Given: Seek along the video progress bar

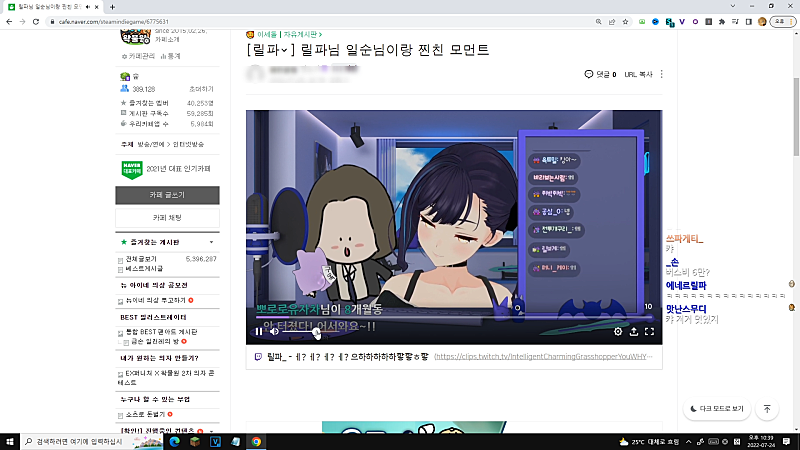Looking at the screenshot, I should point(454,317).
